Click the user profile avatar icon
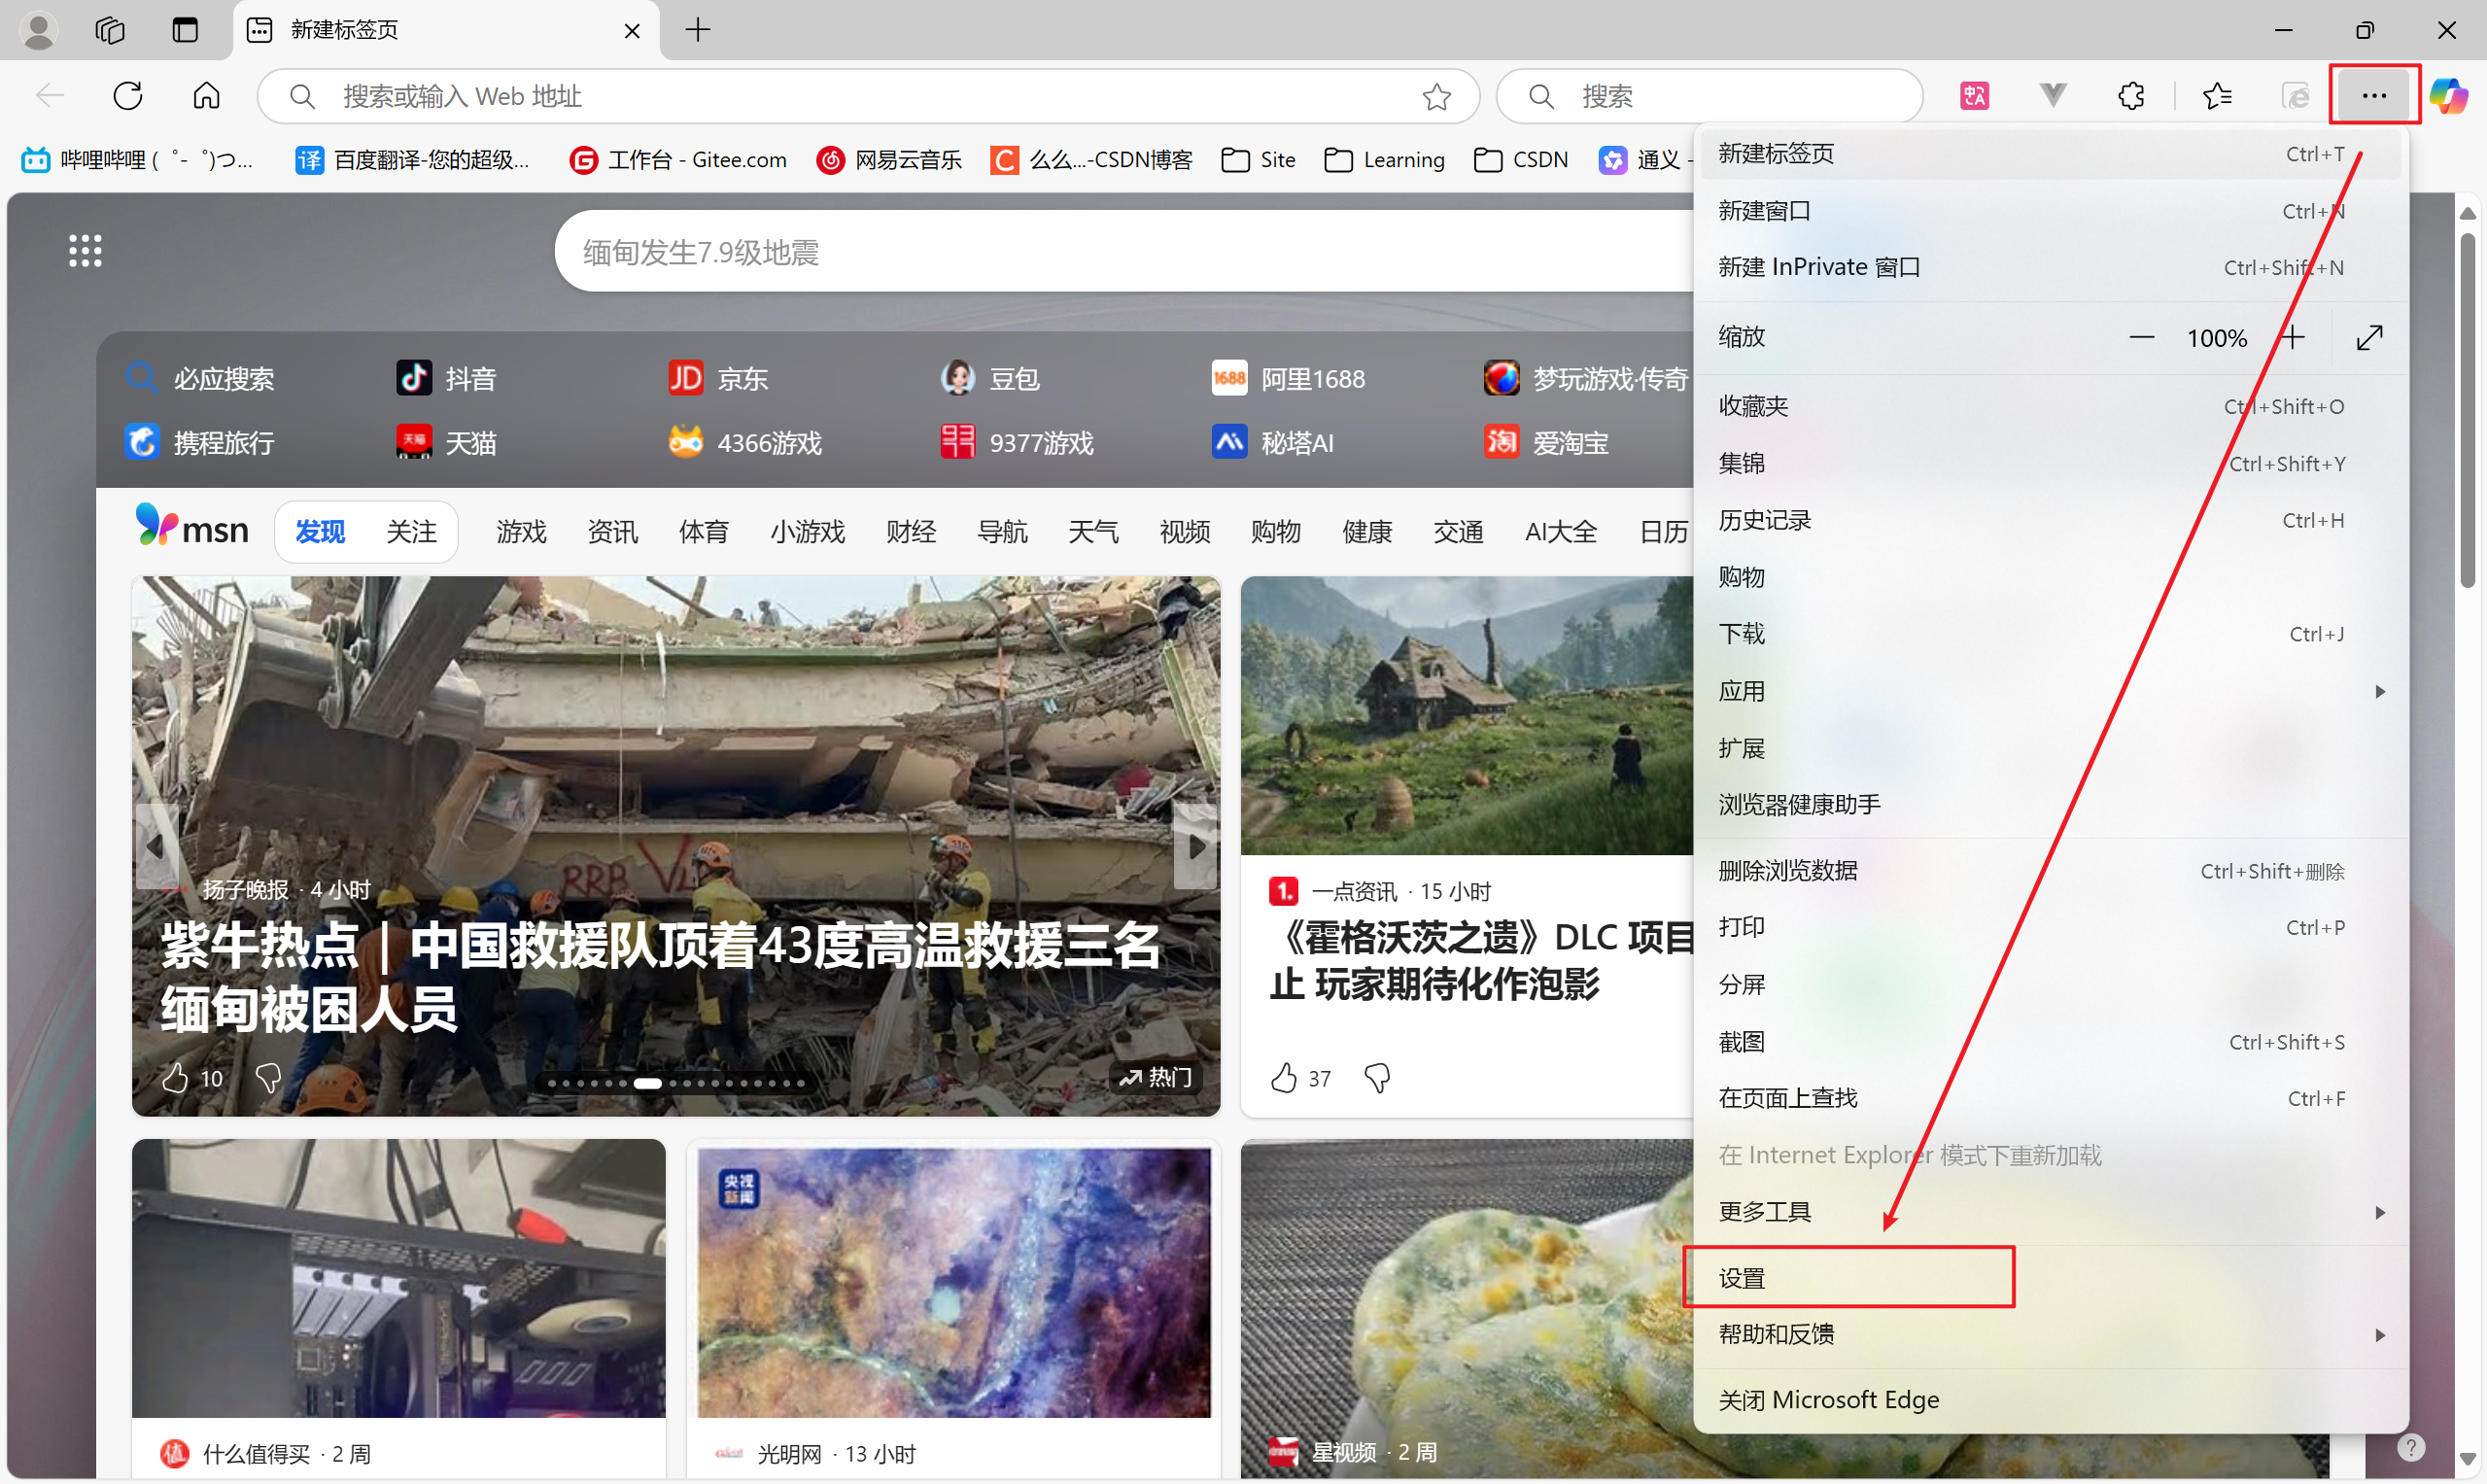 pos(39,30)
